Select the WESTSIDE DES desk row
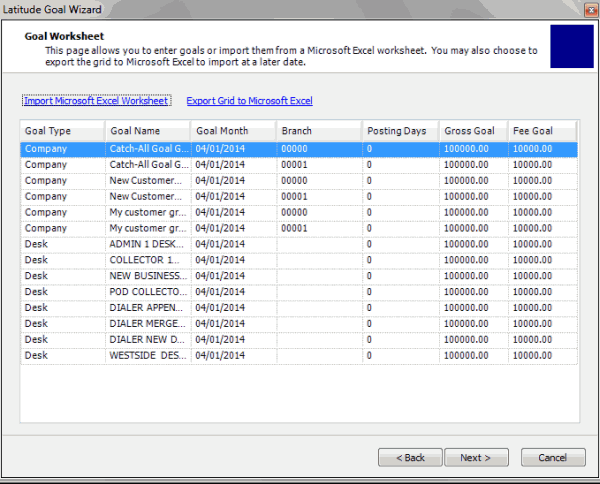 coord(148,355)
